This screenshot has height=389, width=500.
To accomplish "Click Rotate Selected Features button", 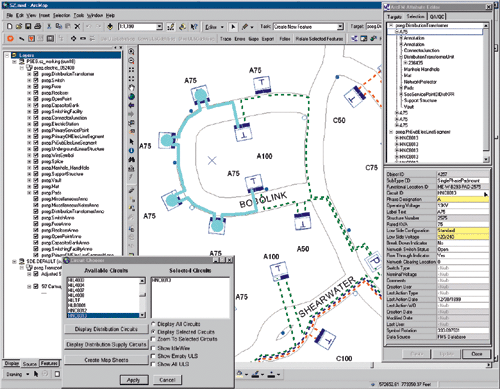I will [320, 39].
